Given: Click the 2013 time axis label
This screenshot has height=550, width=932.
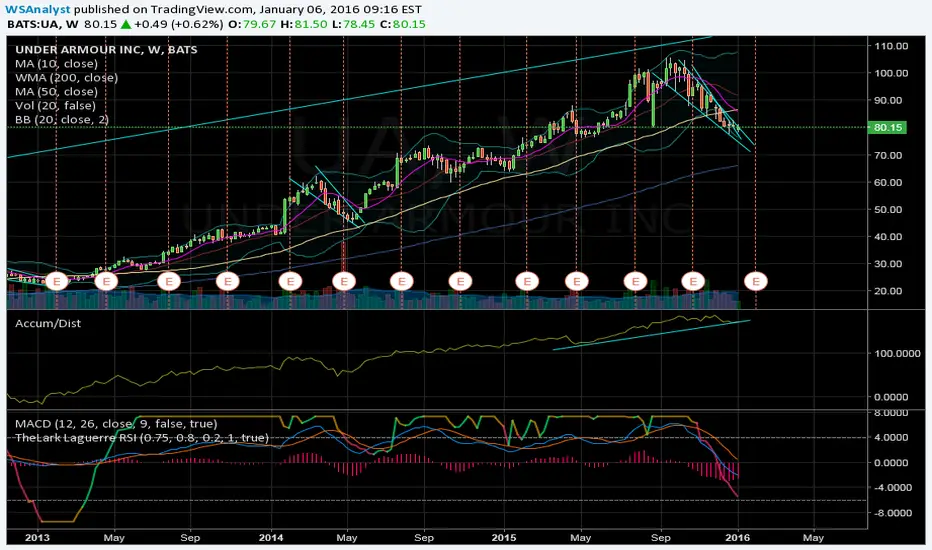Looking at the screenshot, I should tap(37, 538).
